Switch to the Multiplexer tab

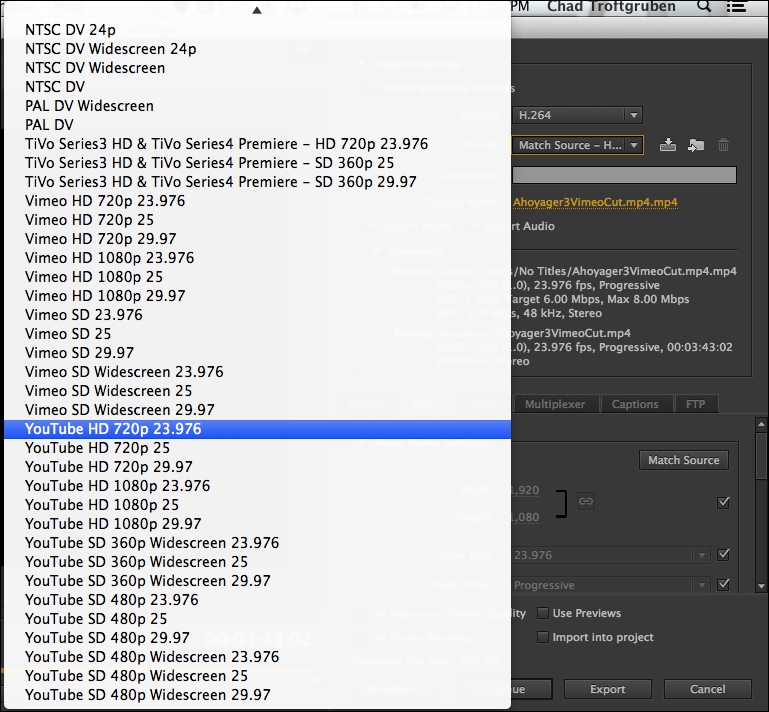pyautogui.click(x=555, y=404)
